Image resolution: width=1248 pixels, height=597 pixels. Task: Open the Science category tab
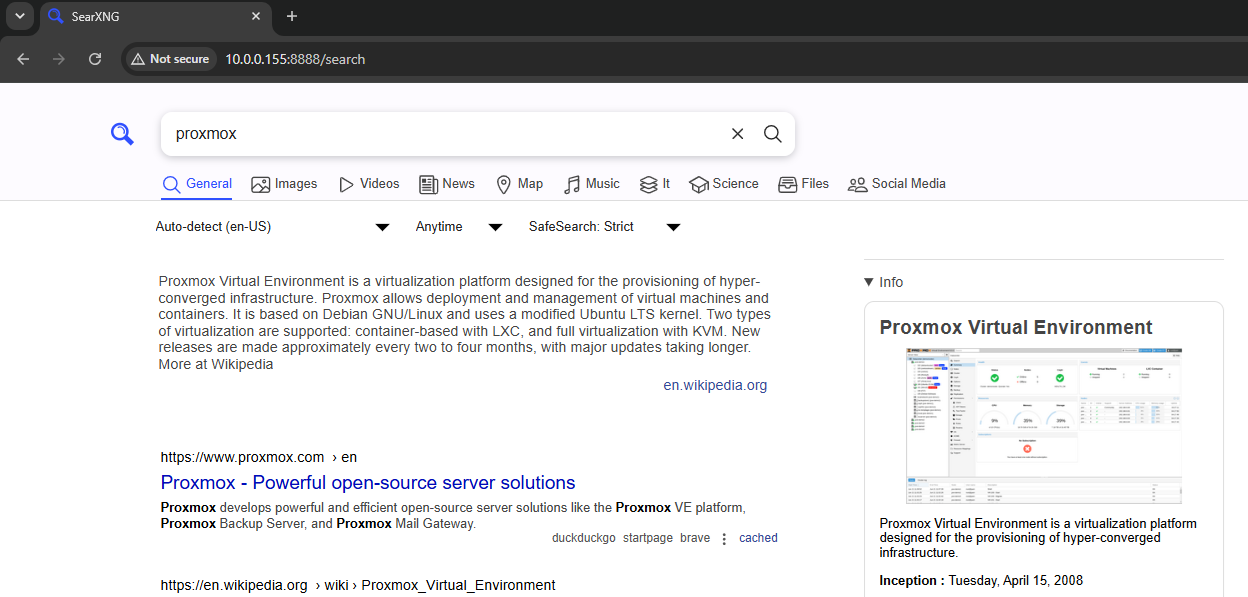pos(724,184)
